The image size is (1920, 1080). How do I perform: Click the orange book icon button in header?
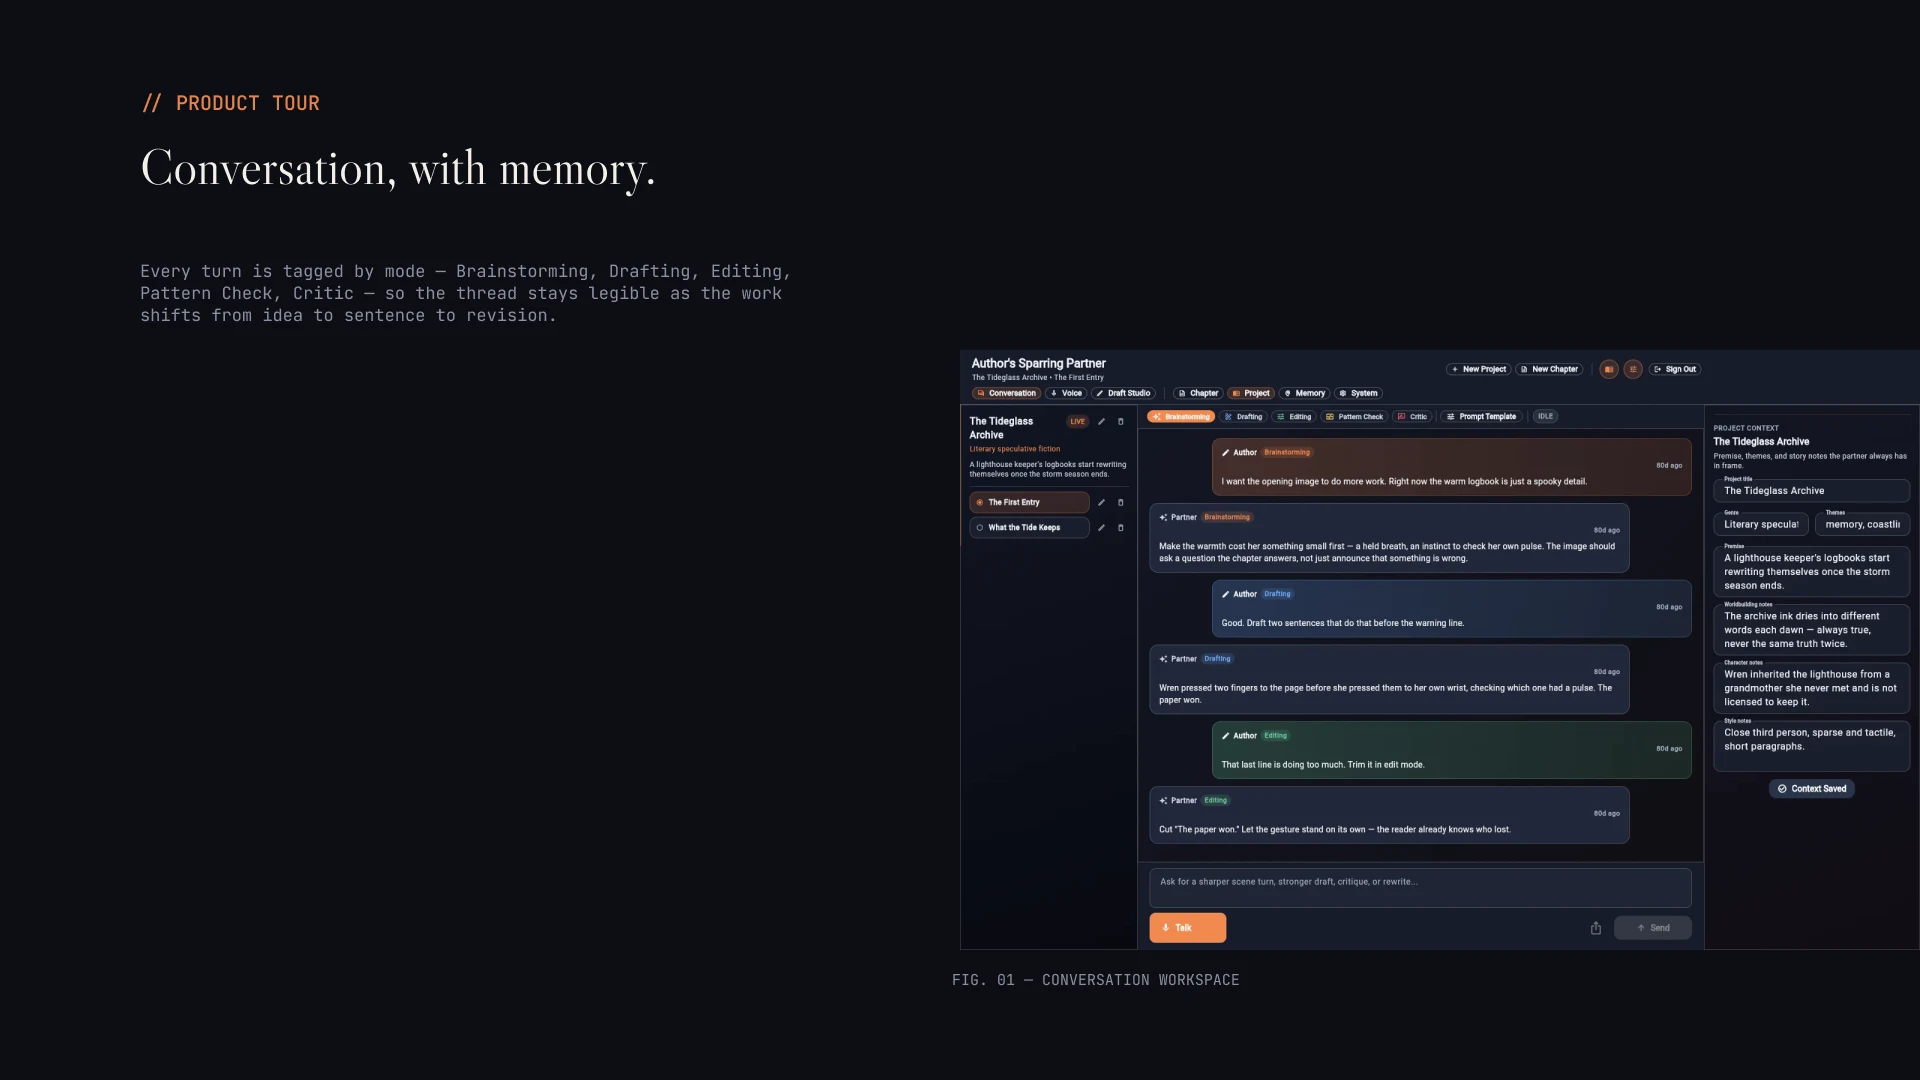[1608, 369]
